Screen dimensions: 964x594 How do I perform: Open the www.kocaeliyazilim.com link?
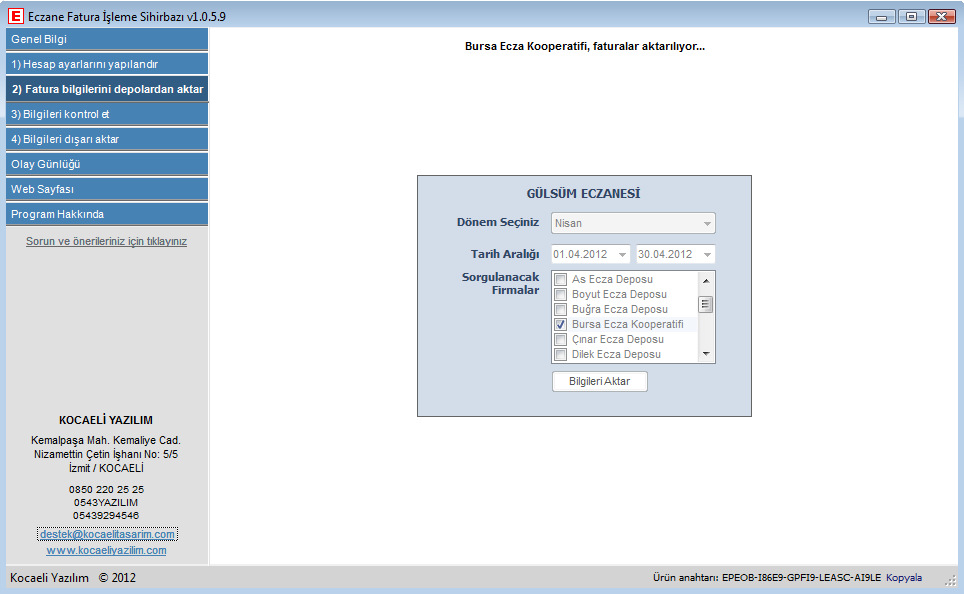106,550
